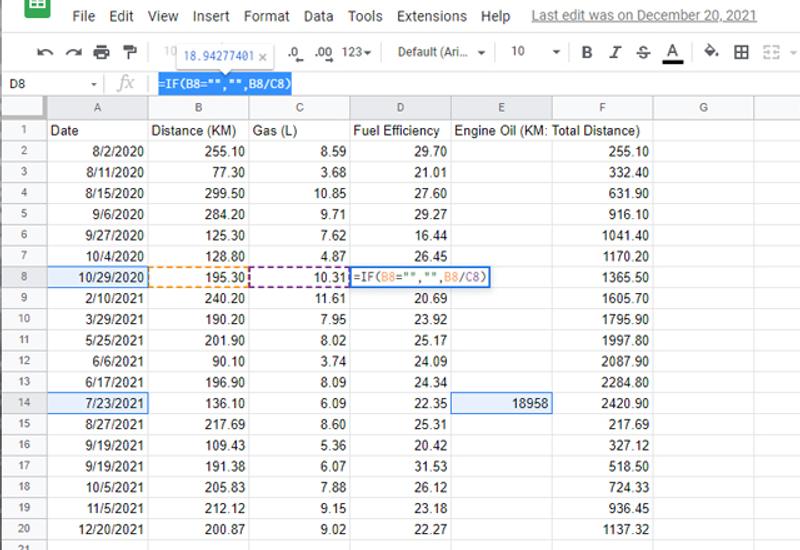800x550 pixels.
Task: Click the Fuel Efficiency header cell
Action: [401, 131]
